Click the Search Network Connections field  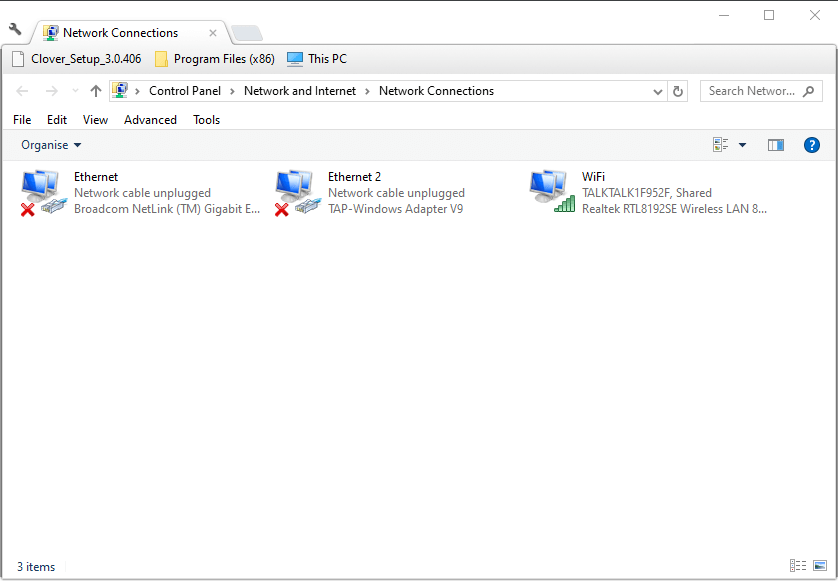[761, 91]
